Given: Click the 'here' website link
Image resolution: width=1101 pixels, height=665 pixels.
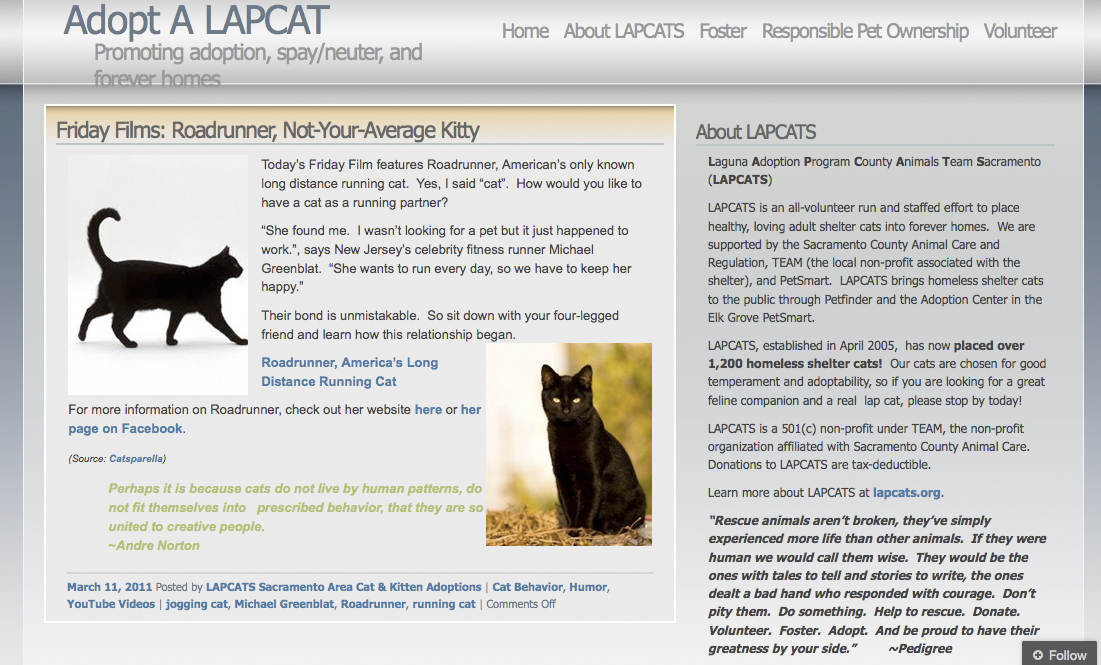Looking at the screenshot, I should (x=428, y=409).
